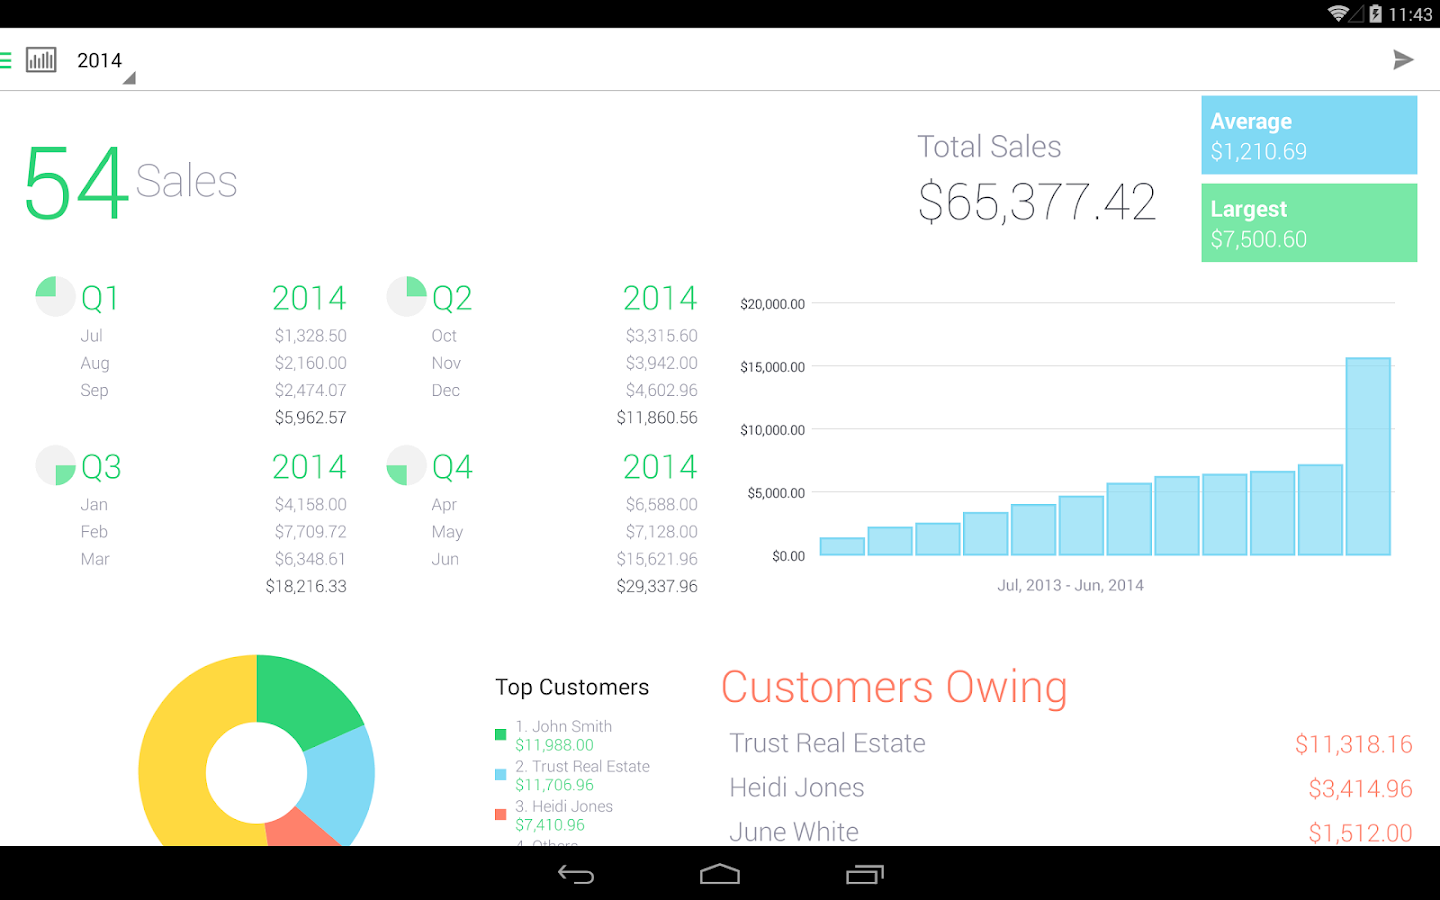Image resolution: width=1440 pixels, height=900 pixels.
Task: Click the Q4 pie chart icon
Action: [406, 465]
